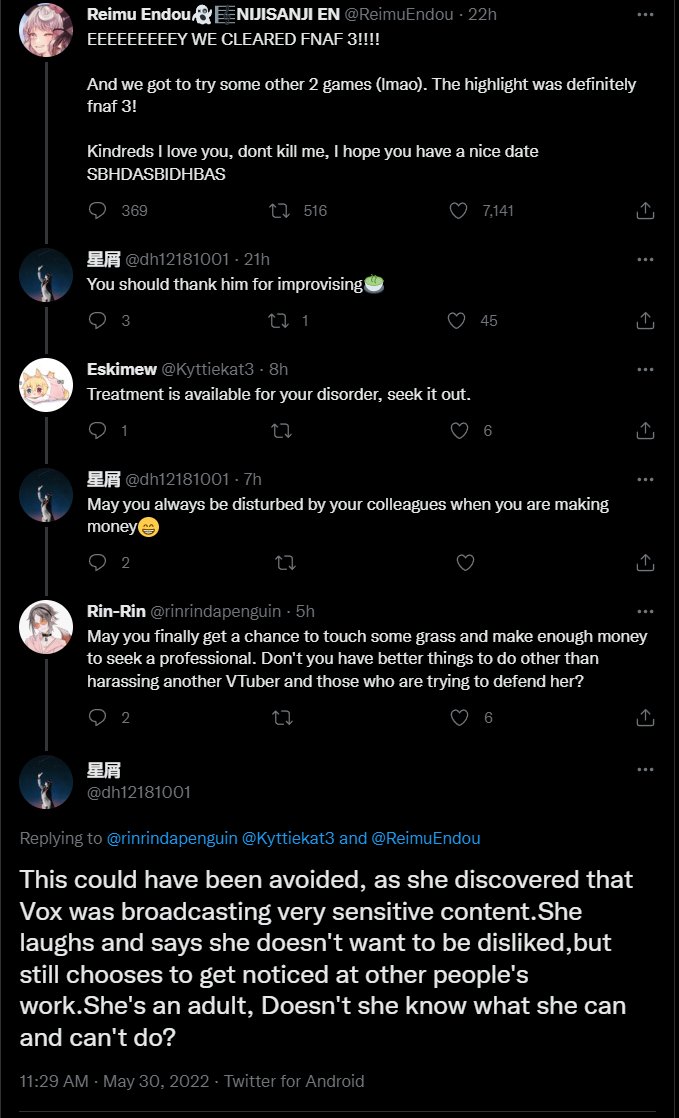The width and height of the screenshot is (679, 1118).
Task: Like Rin-Rin's touch grass reply
Action: point(459,718)
